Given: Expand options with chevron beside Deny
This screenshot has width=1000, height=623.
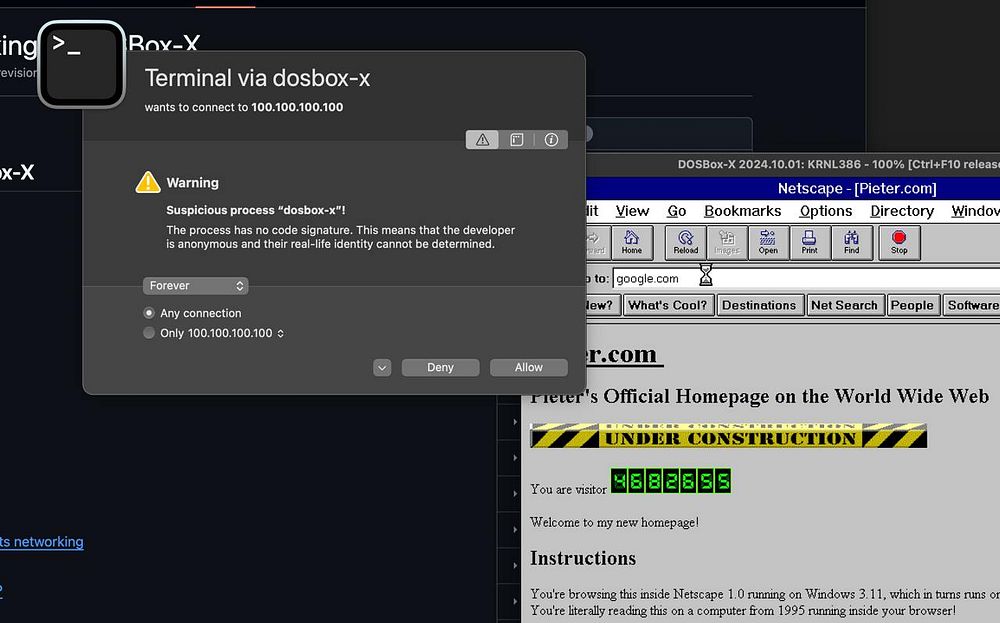Looking at the screenshot, I should point(382,367).
